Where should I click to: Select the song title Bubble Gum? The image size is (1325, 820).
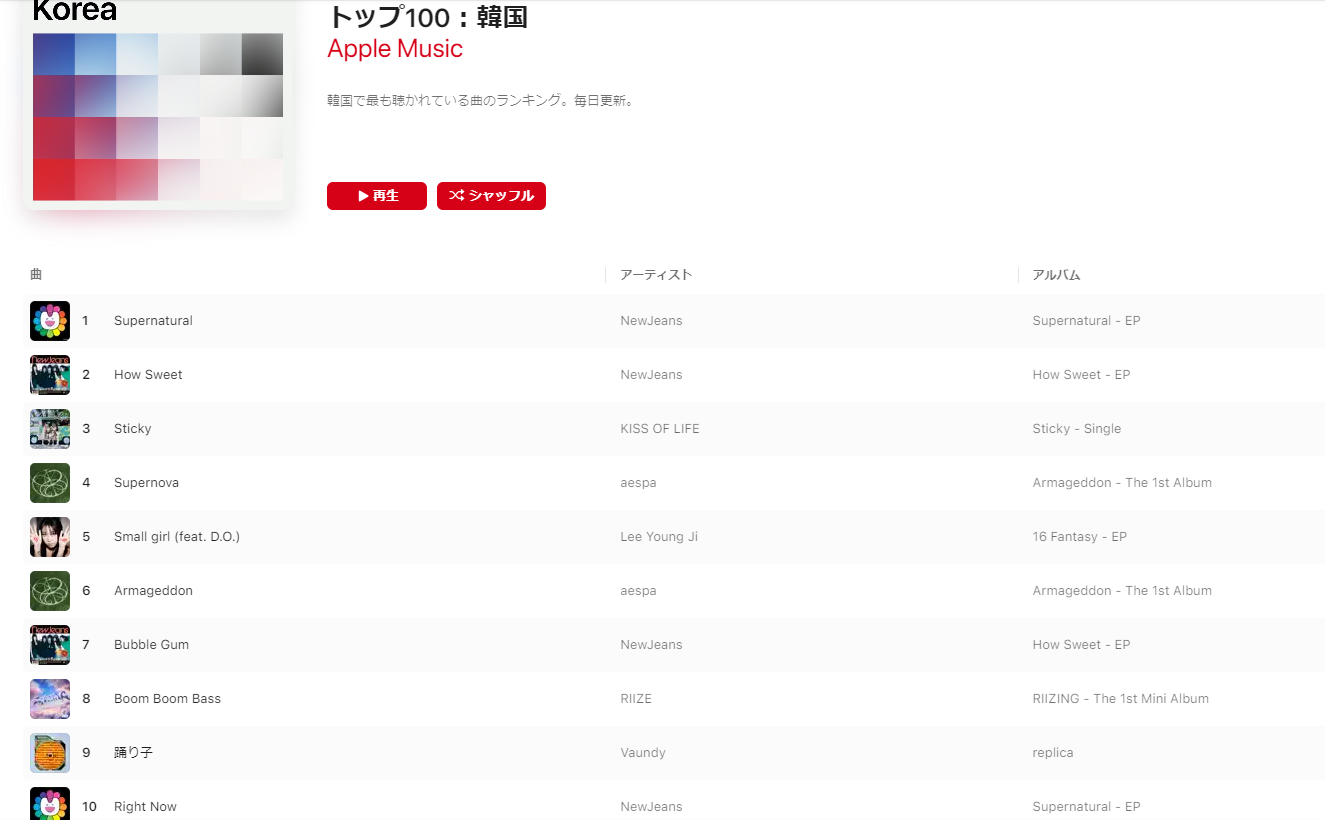click(151, 645)
